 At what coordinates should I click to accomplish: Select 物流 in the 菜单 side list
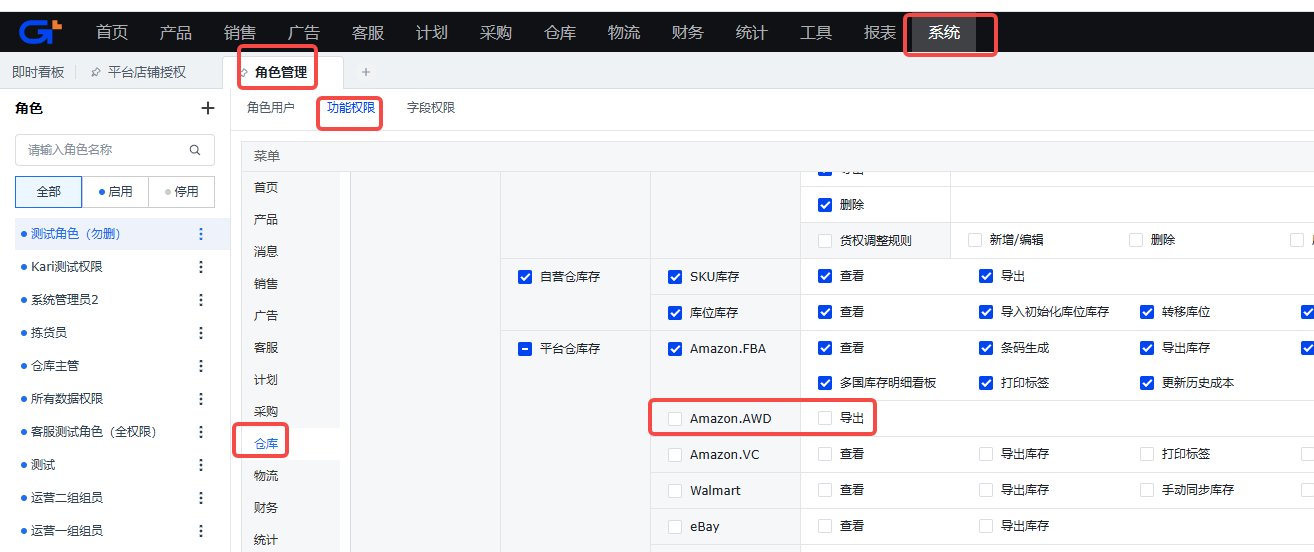click(x=266, y=476)
